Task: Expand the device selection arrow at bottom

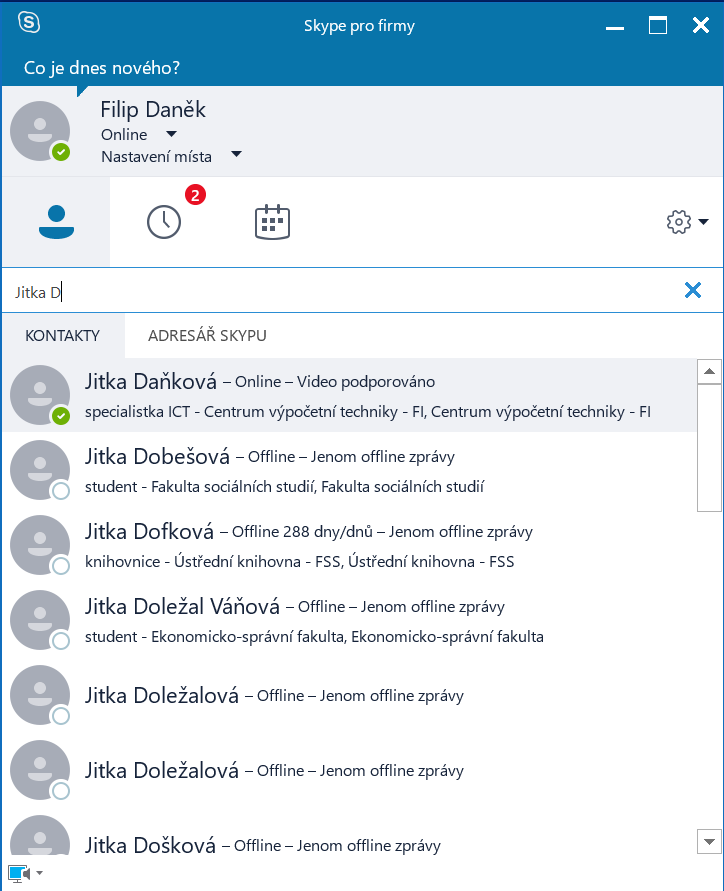Action: click(x=39, y=873)
